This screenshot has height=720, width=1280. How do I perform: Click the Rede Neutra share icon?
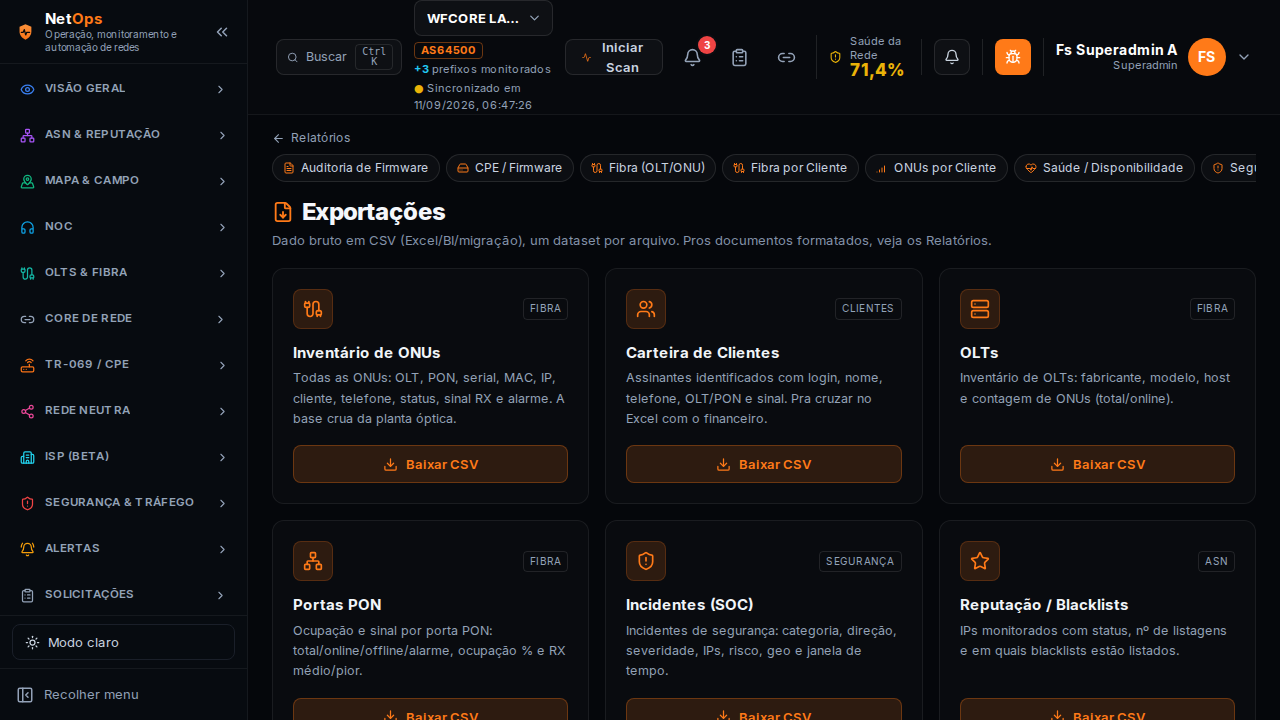(28, 411)
